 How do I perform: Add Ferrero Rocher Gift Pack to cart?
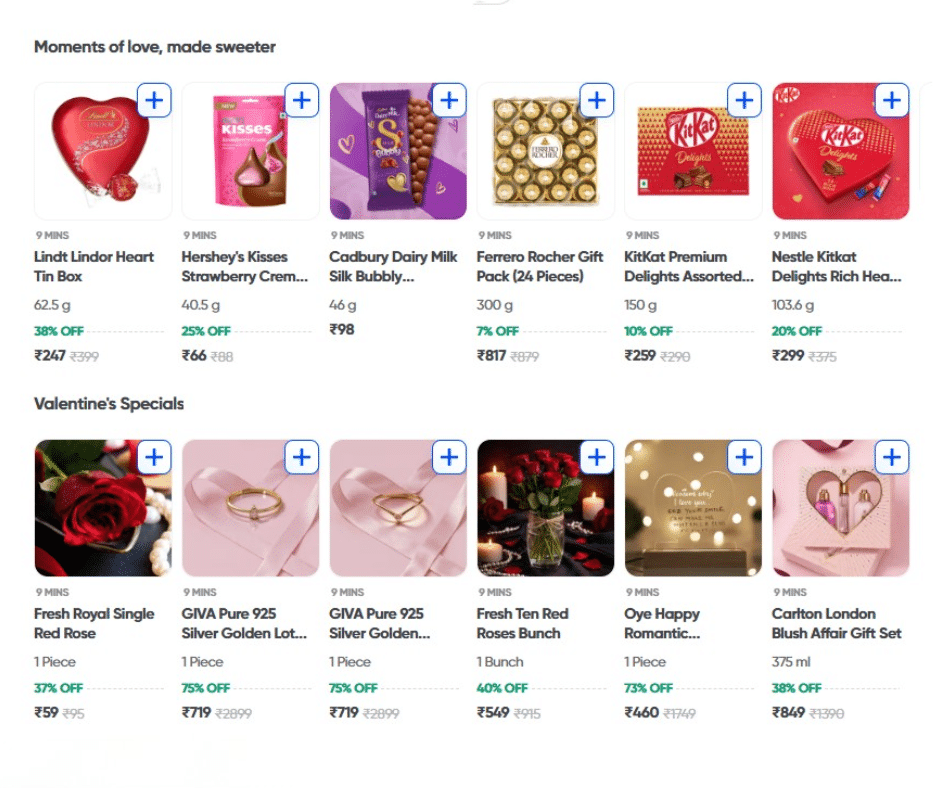point(597,100)
